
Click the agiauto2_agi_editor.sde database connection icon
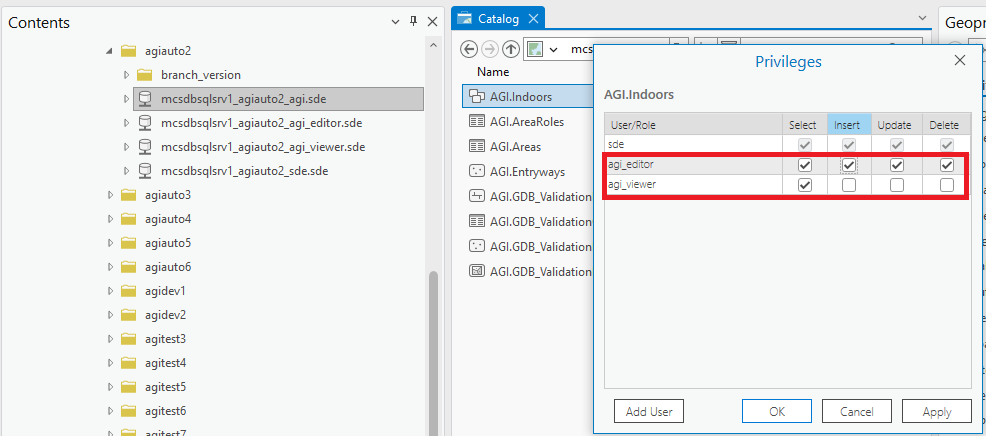point(144,123)
